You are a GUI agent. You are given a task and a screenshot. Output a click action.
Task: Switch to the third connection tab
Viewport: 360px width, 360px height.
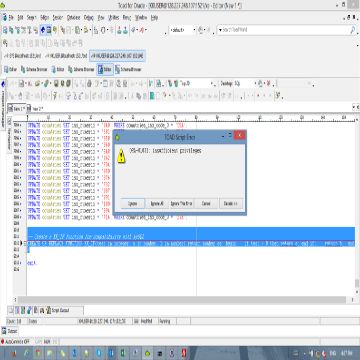(x=117, y=55)
